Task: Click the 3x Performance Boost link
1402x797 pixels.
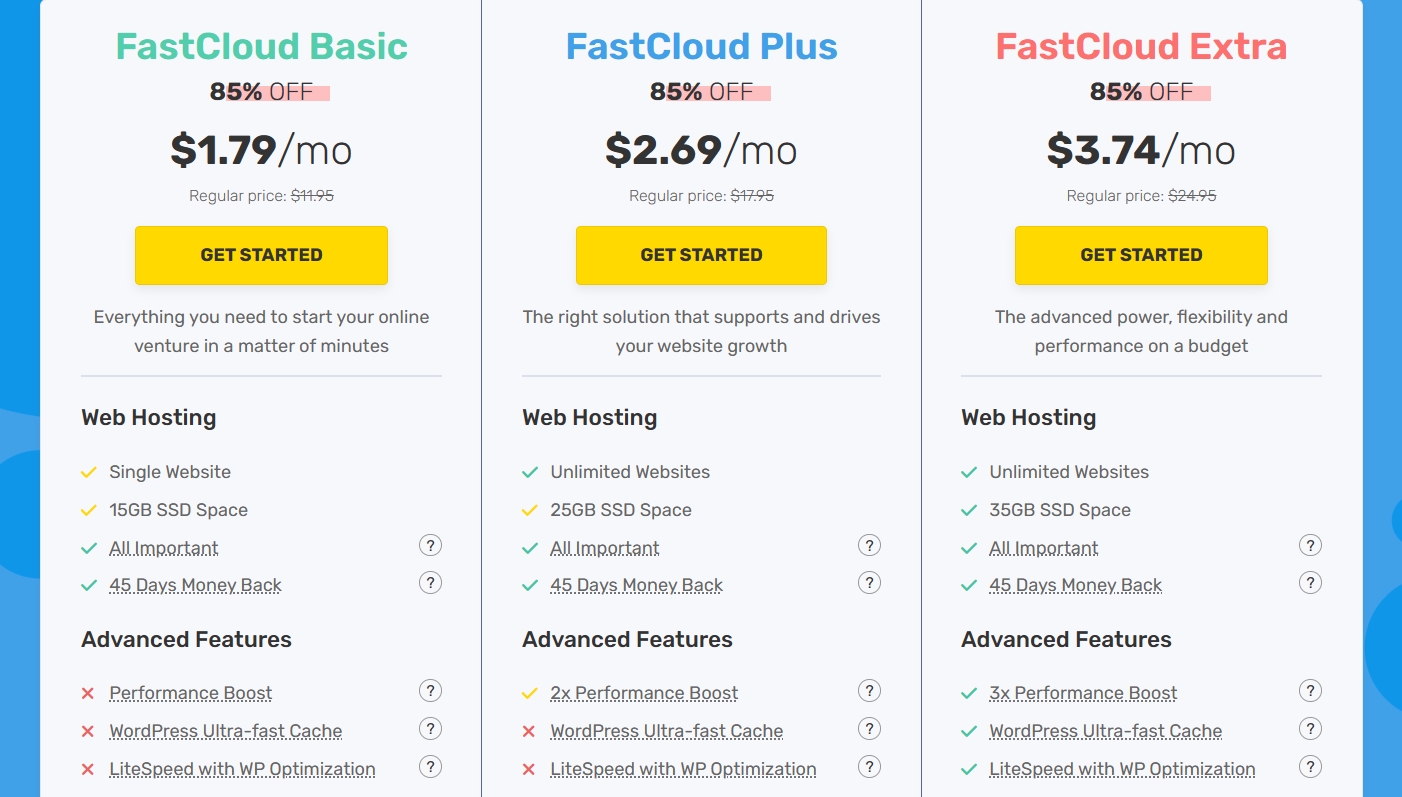Action: tap(1083, 693)
